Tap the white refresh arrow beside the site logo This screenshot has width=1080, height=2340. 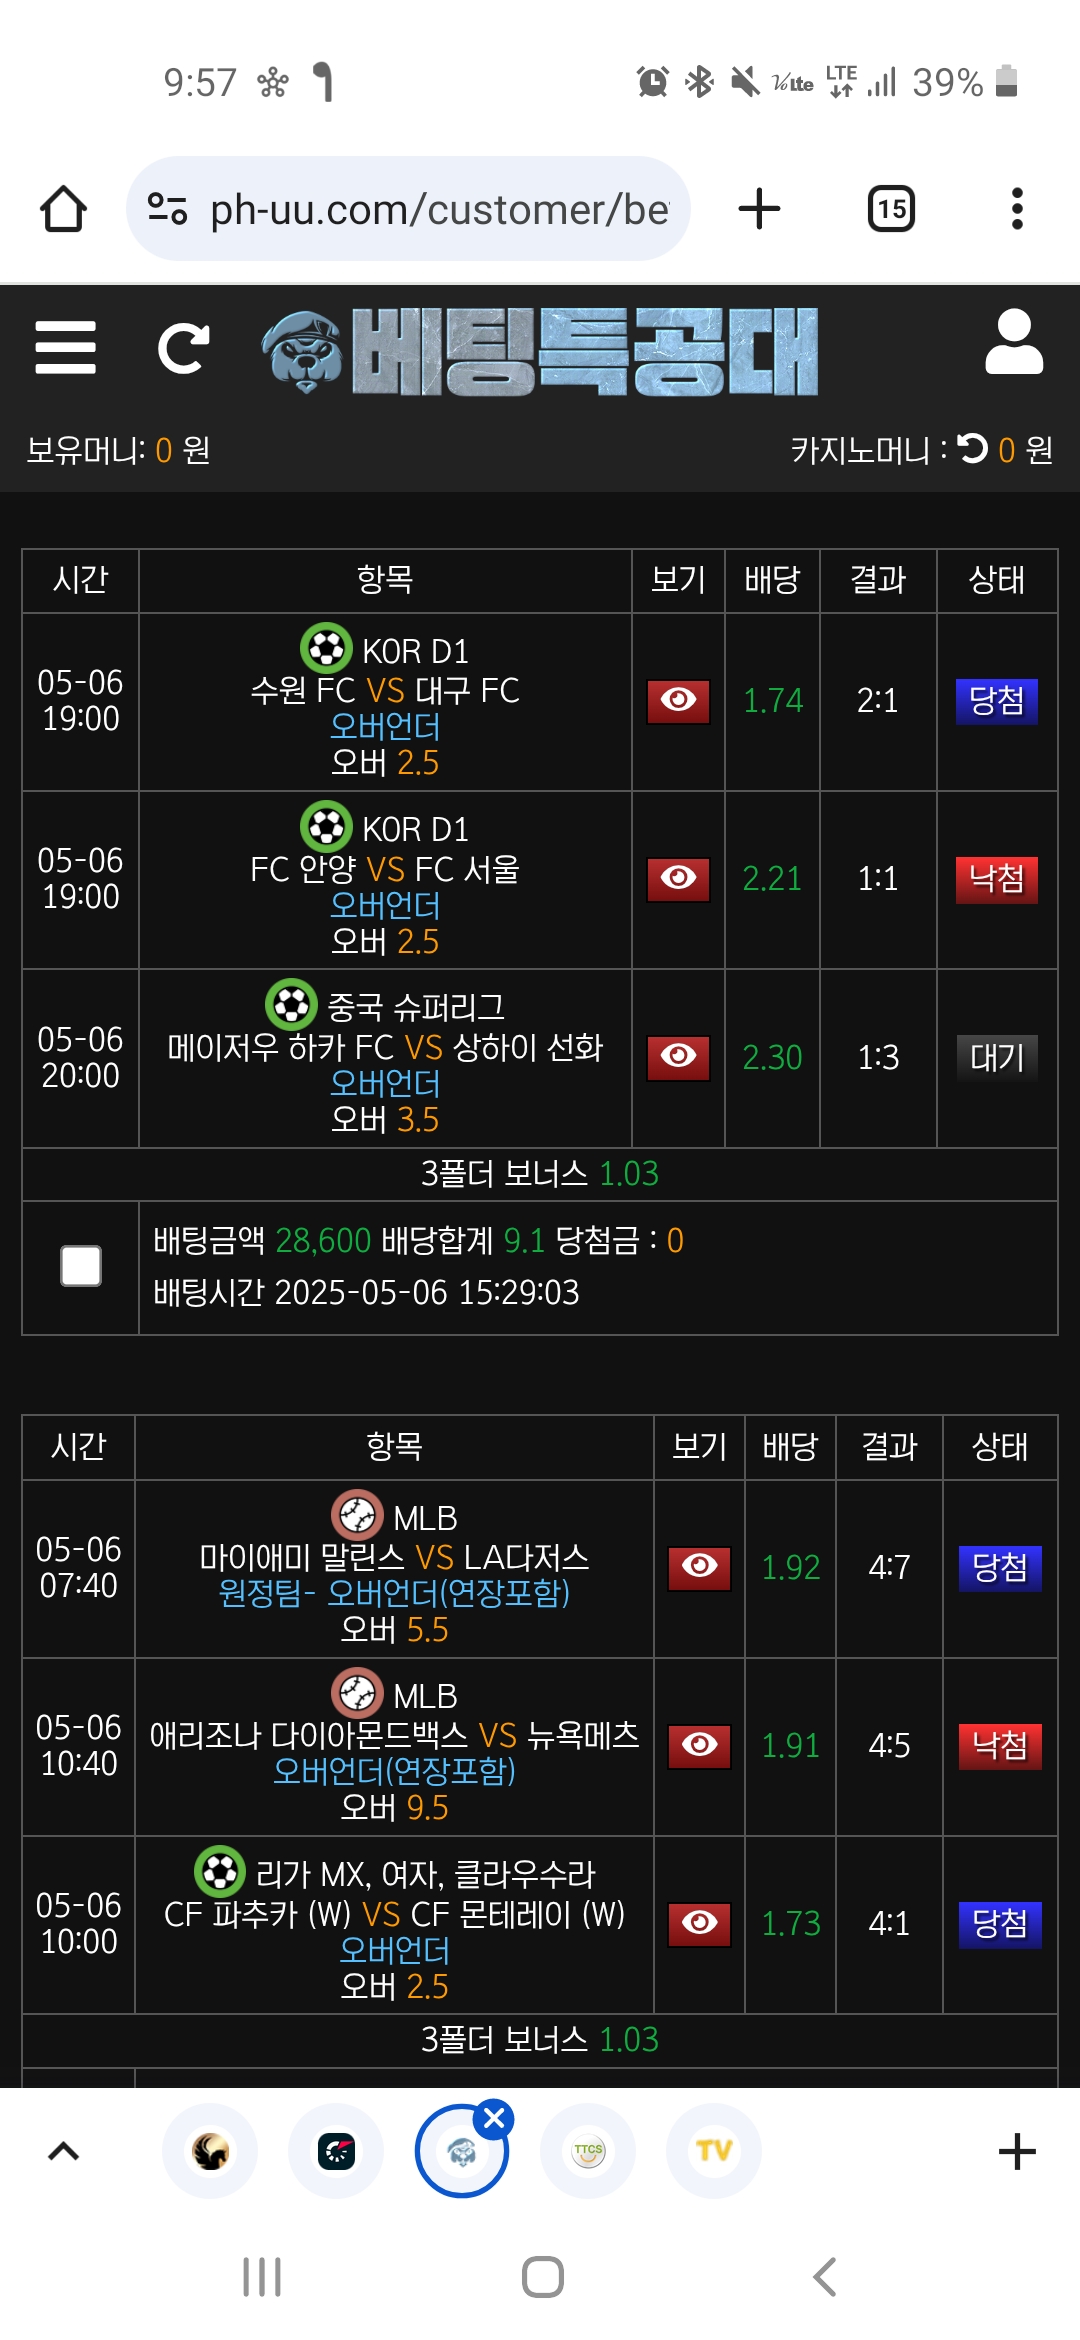(x=183, y=348)
